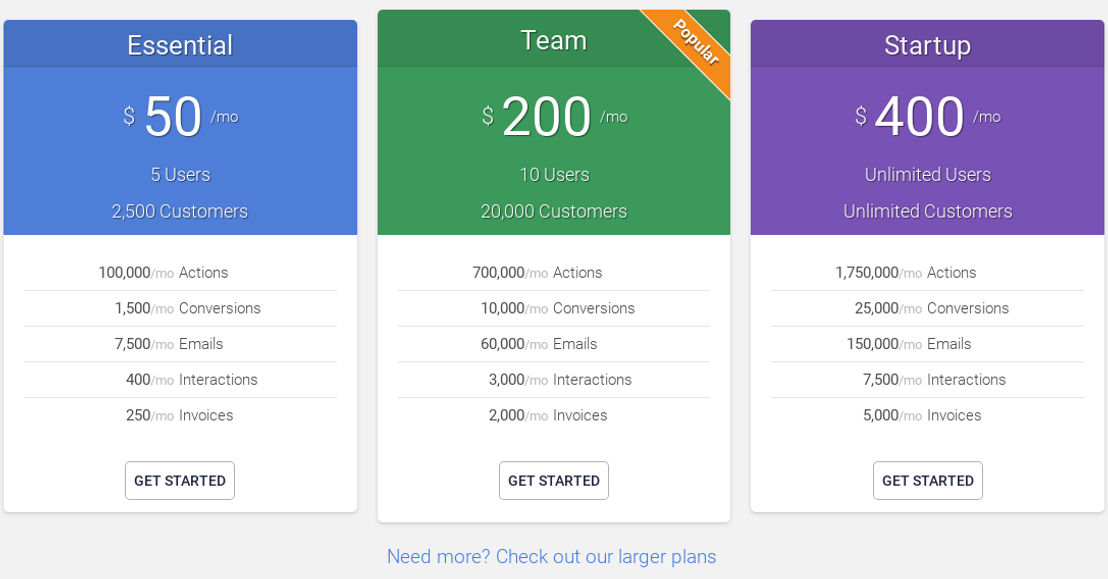Click the Unlimited Customers text
1108x579 pixels.
(927, 211)
